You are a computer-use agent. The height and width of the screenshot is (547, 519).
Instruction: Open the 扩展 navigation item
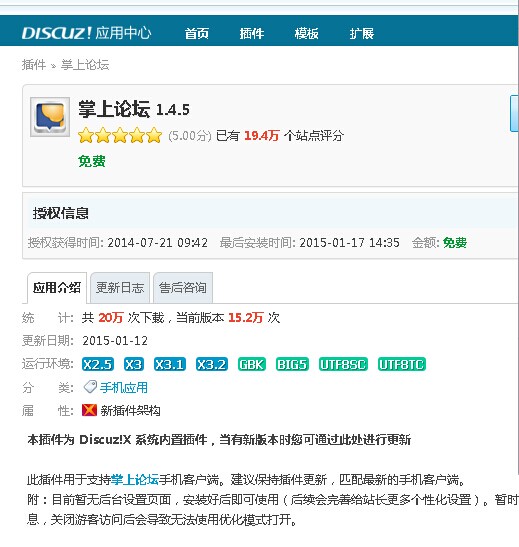point(362,33)
